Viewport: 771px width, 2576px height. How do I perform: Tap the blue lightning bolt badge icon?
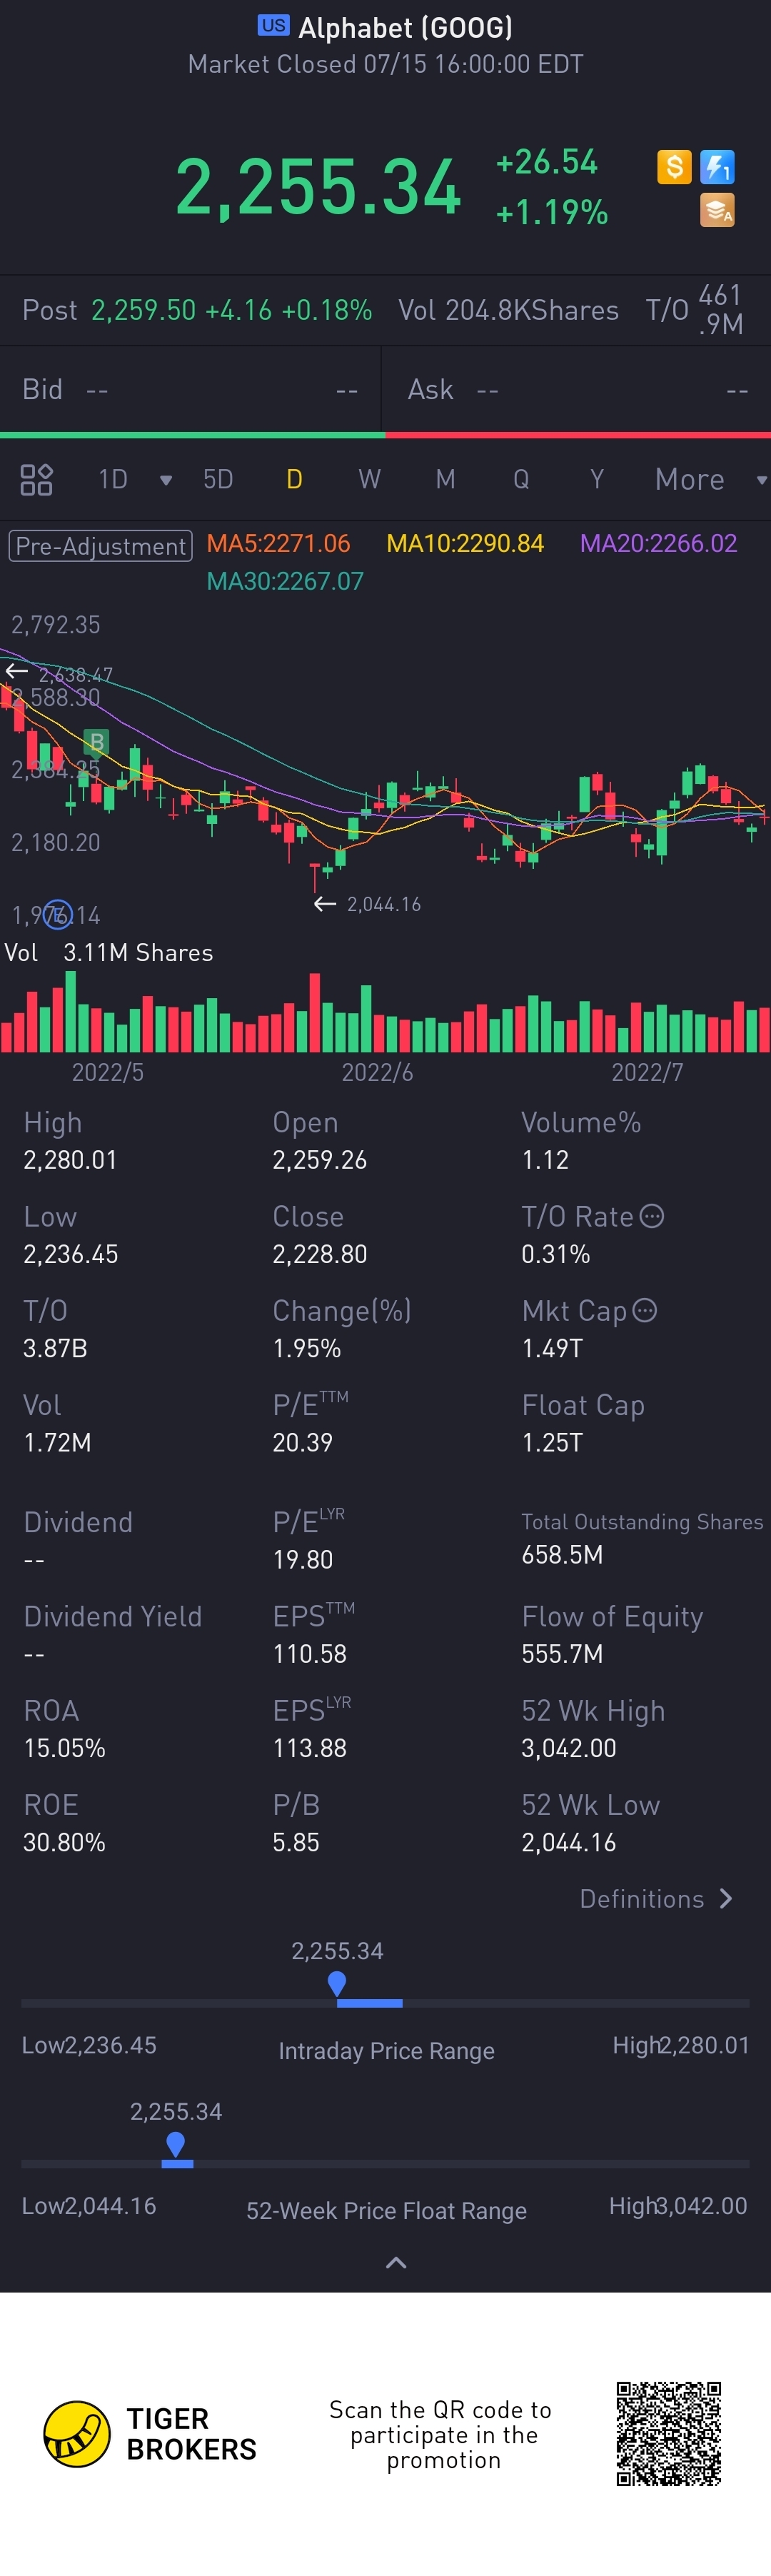[x=717, y=167]
